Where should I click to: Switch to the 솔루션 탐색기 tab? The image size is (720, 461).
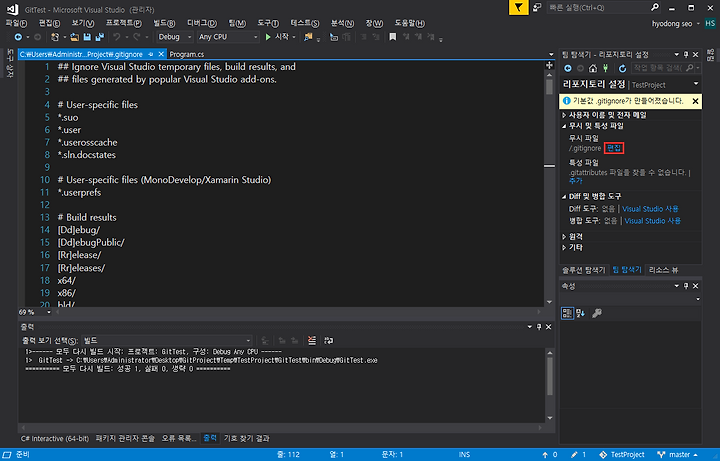coord(584,270)
